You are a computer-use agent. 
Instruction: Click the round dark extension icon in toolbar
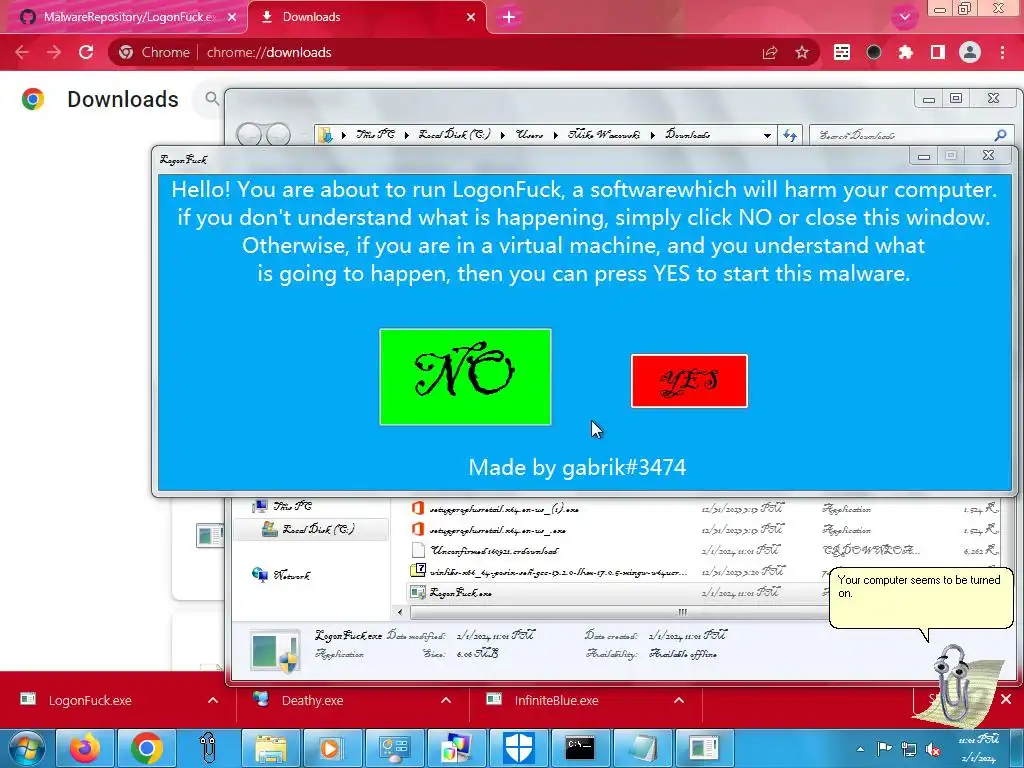coord(874,52)
